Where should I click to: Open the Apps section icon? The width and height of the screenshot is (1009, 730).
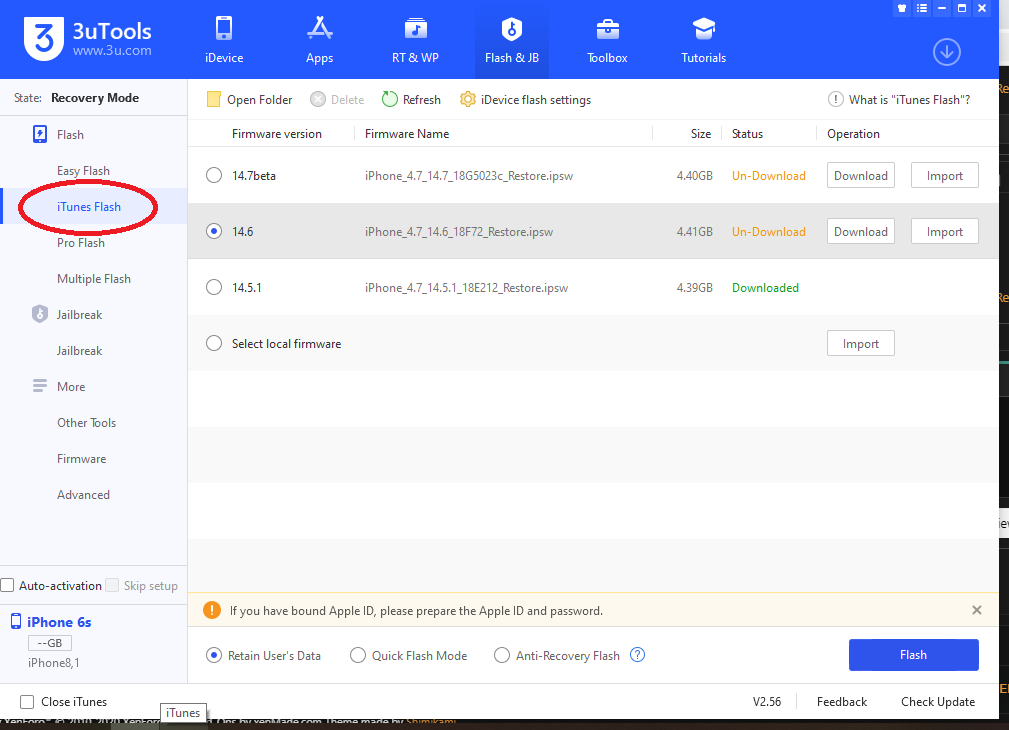click(319, 29)
